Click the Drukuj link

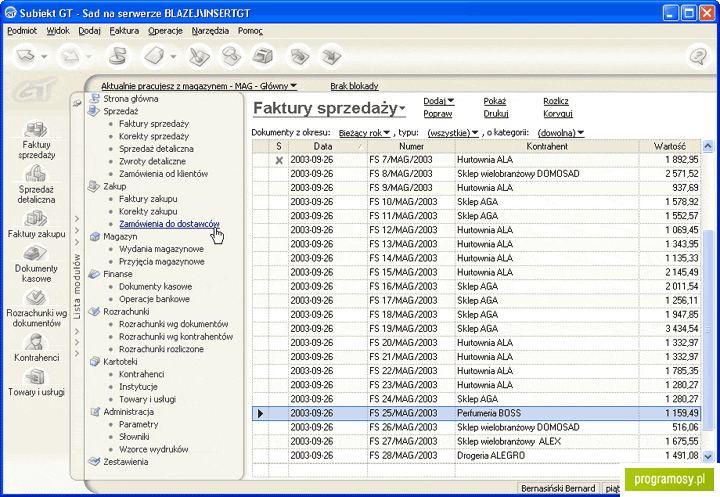[496, 113]
